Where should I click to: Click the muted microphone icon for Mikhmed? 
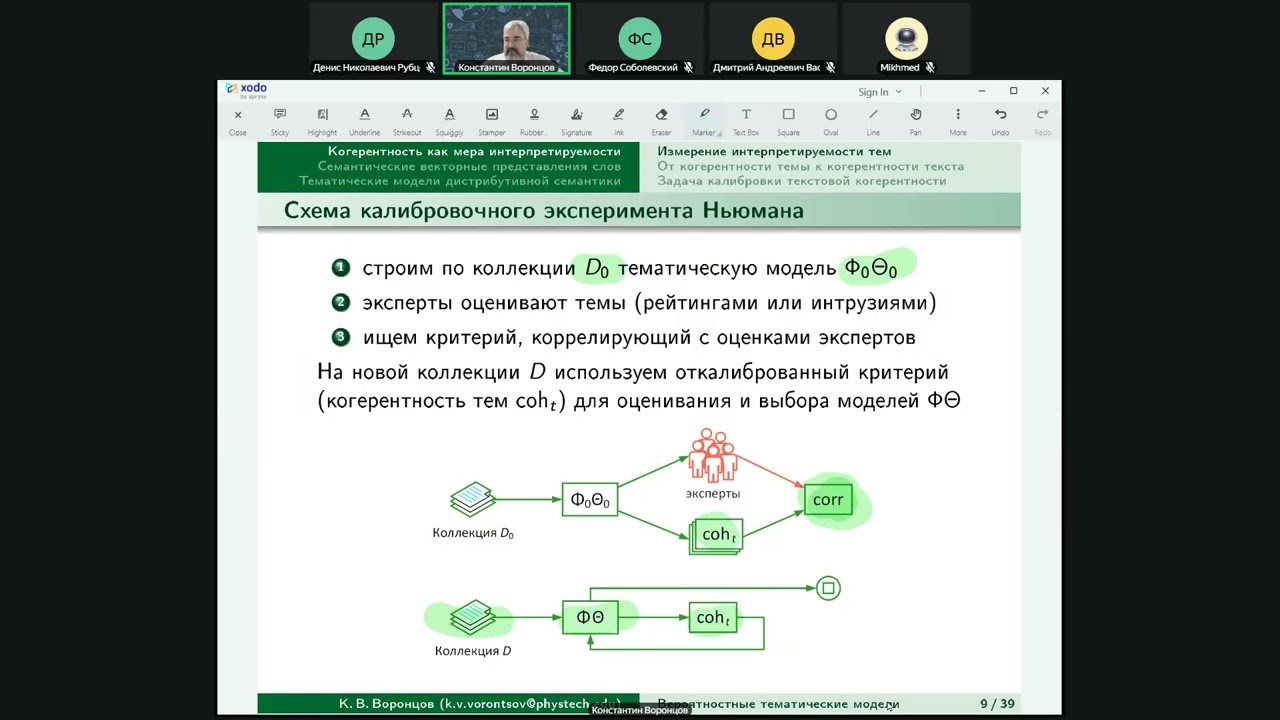pos(930,68)
